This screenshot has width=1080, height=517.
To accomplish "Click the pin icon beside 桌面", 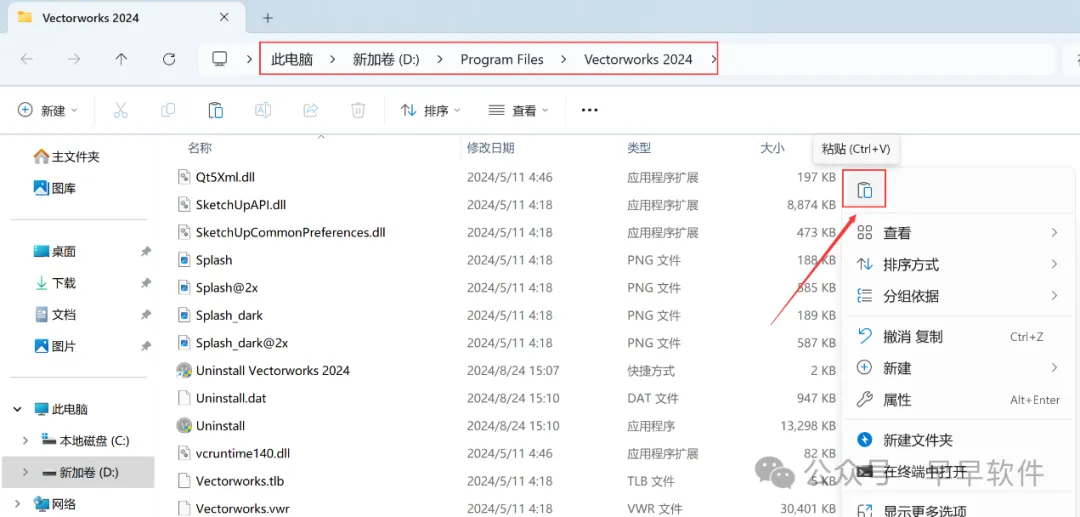I will pyautogui.click(x=145, y=252).
